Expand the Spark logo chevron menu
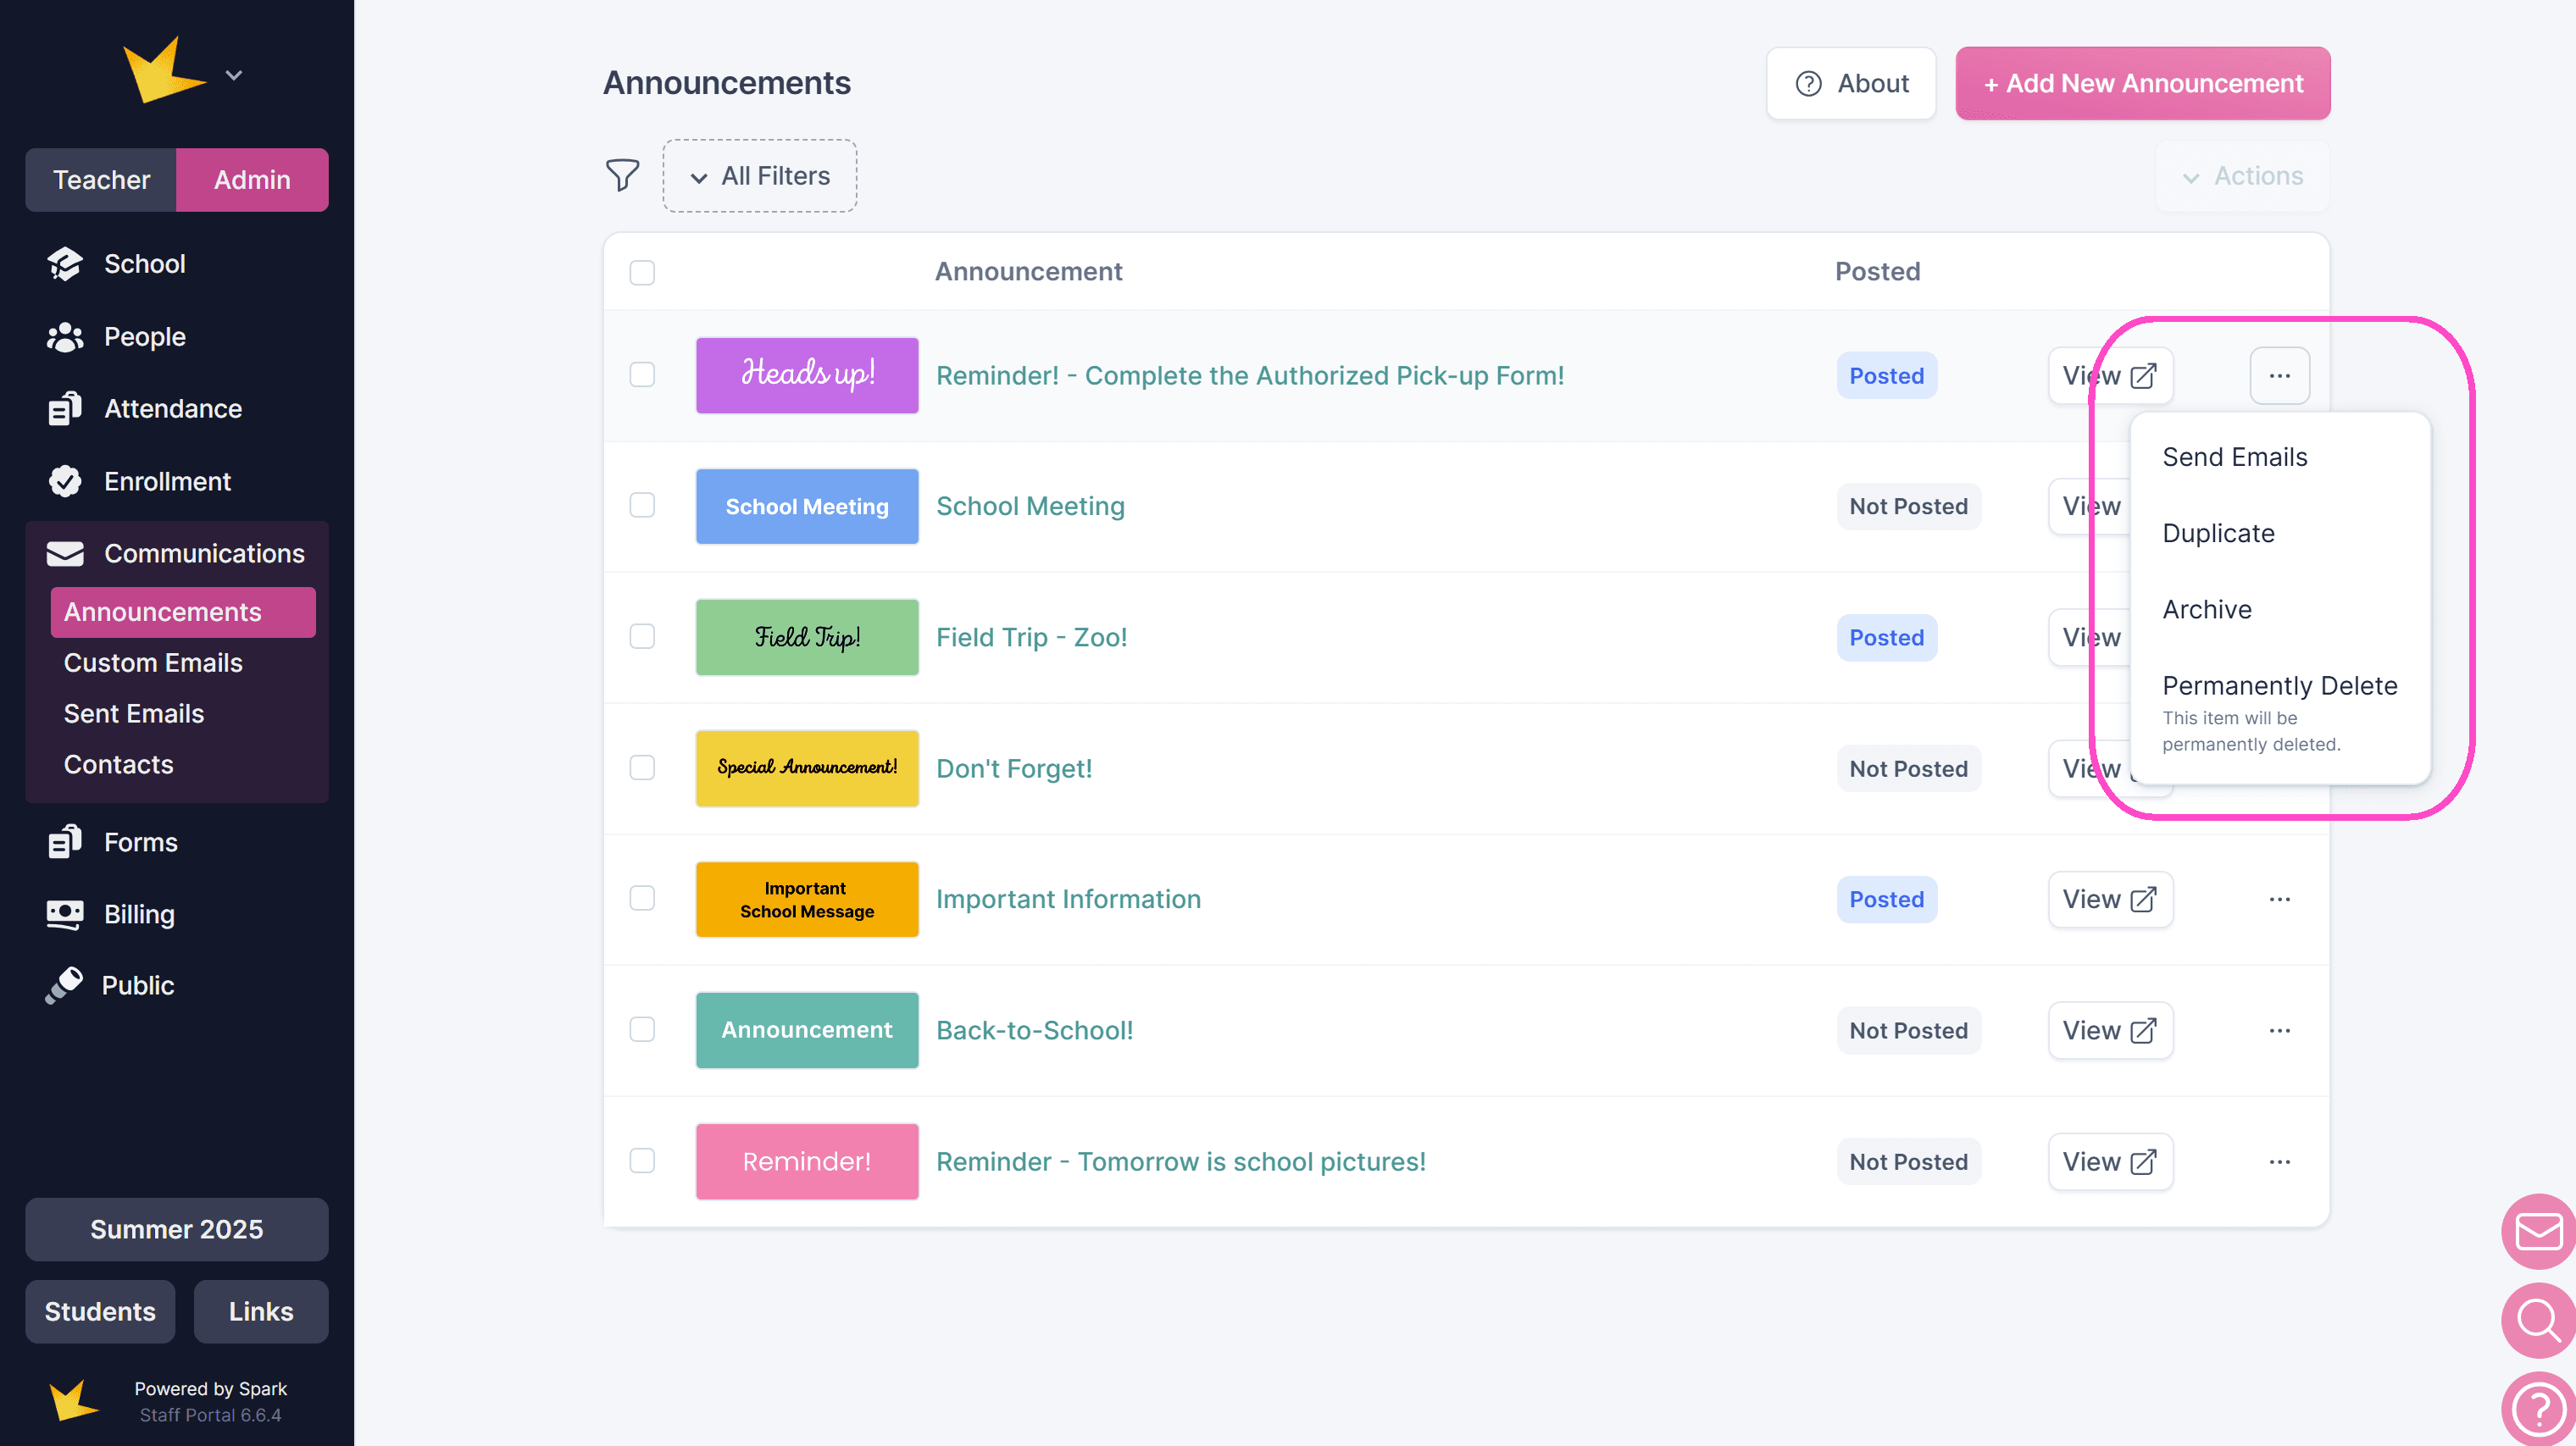2576x1446 pixels. click(234, 75)
